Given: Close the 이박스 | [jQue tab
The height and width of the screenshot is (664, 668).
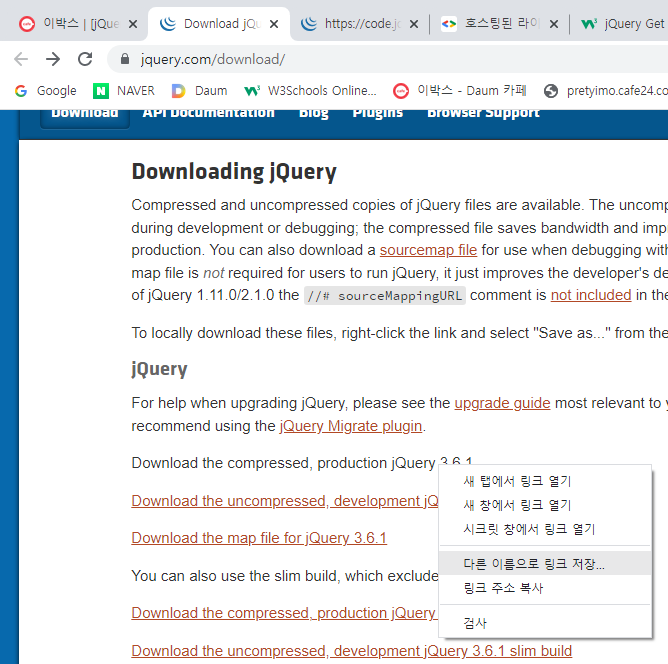Looking at the screenshot, I should click(133, 24).
